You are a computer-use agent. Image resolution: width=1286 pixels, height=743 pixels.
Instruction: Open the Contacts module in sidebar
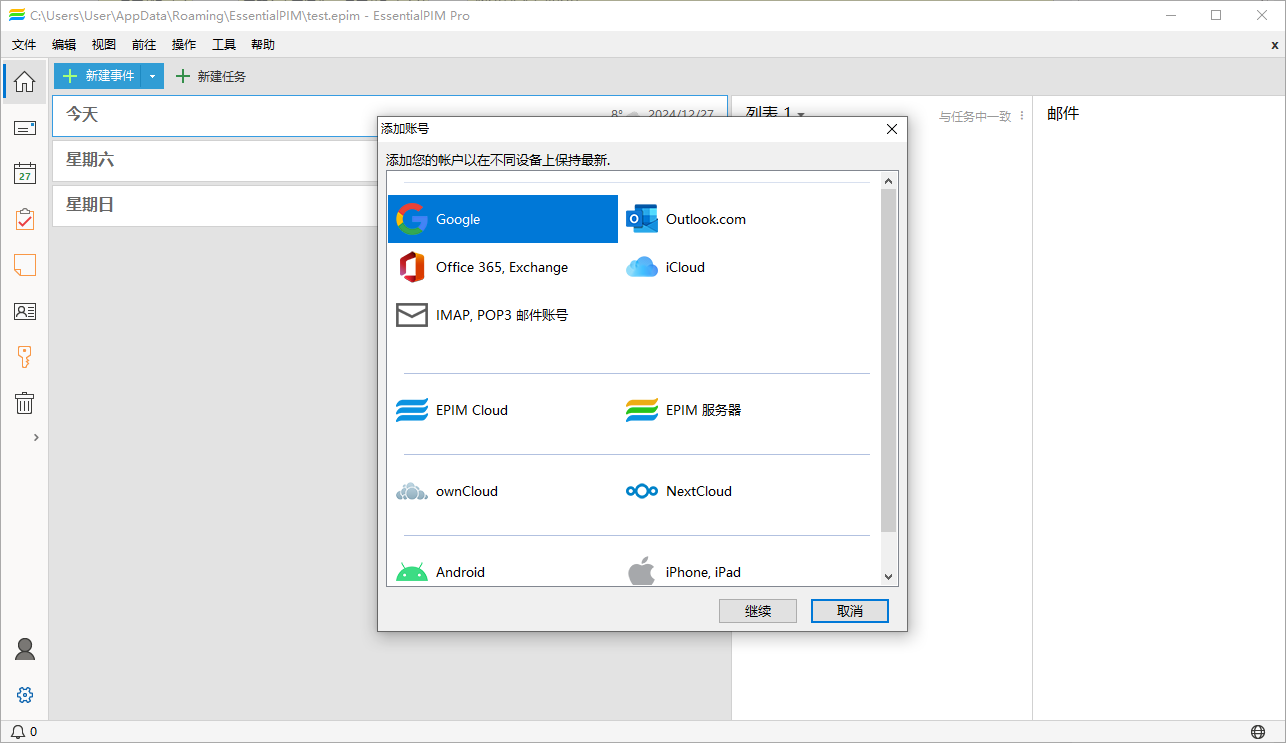pos(24,311)
